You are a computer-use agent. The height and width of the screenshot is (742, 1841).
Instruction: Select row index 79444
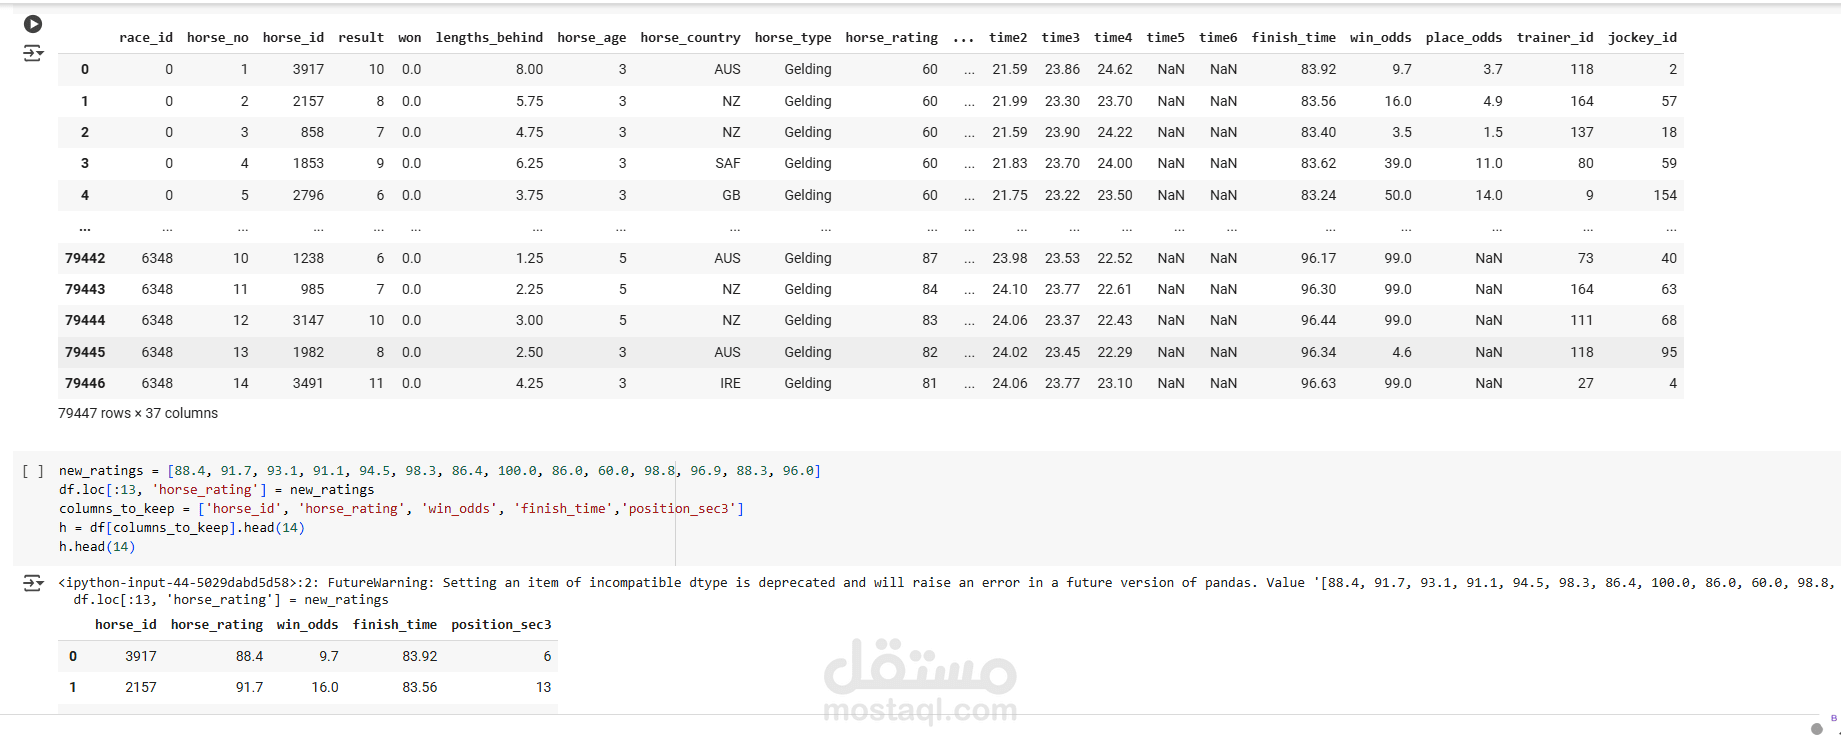tap(85, 321)
